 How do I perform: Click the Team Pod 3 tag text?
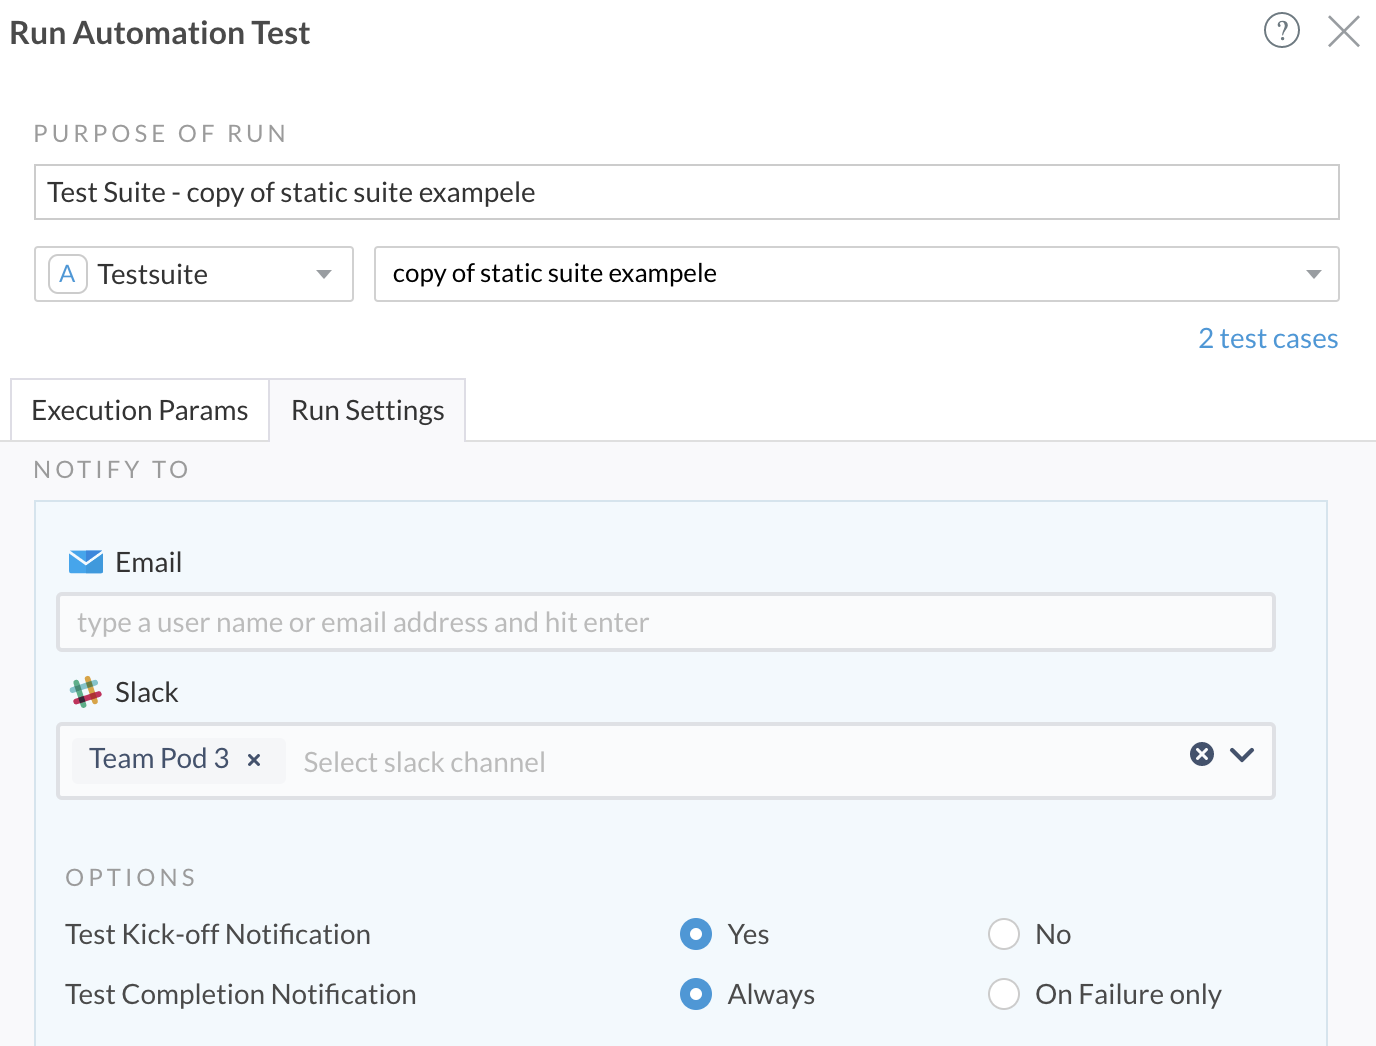tap(159, 758)
